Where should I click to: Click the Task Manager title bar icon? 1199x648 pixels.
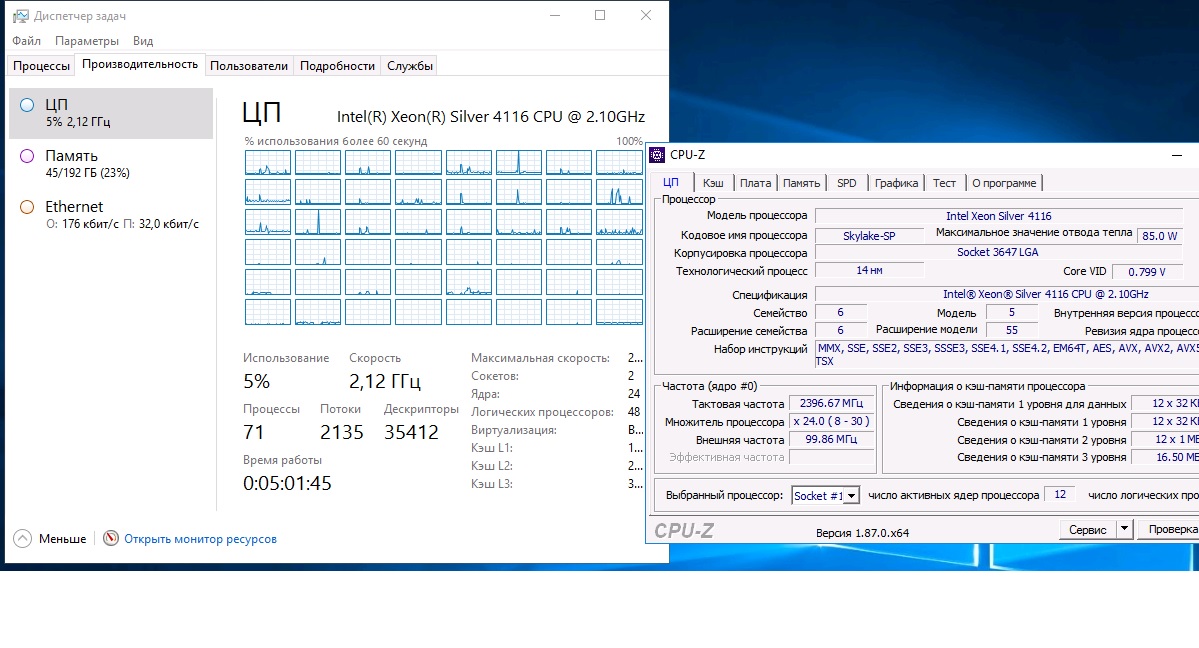coord(21,16)
